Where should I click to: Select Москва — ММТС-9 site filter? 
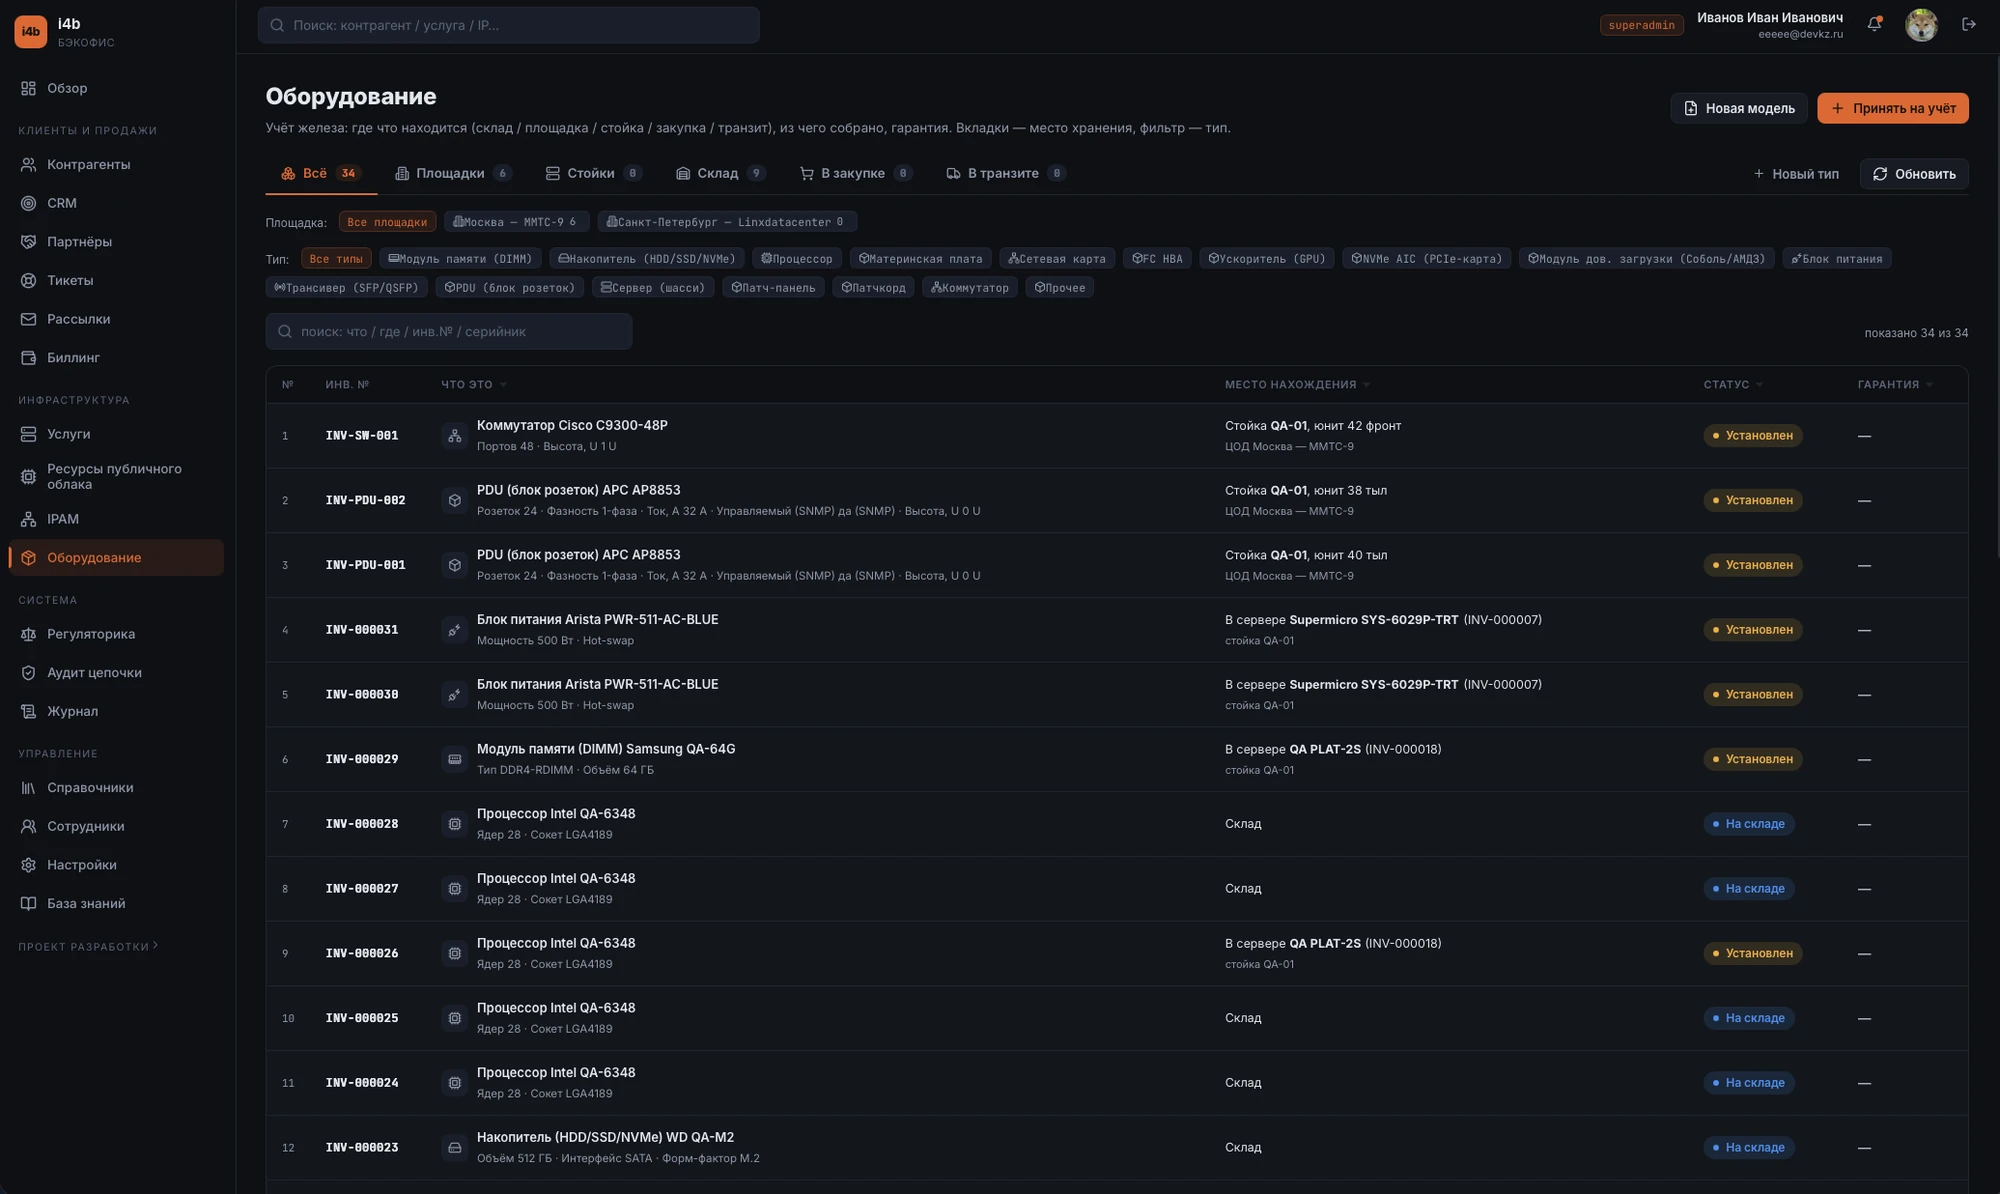point(516,222)
